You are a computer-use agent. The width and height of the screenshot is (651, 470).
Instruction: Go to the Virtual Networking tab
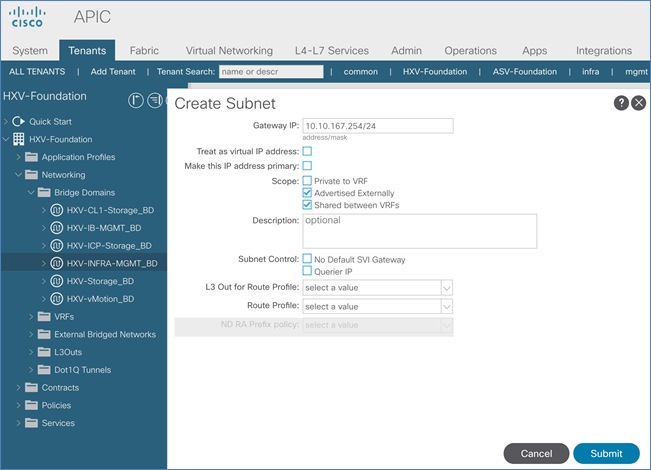point(229,51)
